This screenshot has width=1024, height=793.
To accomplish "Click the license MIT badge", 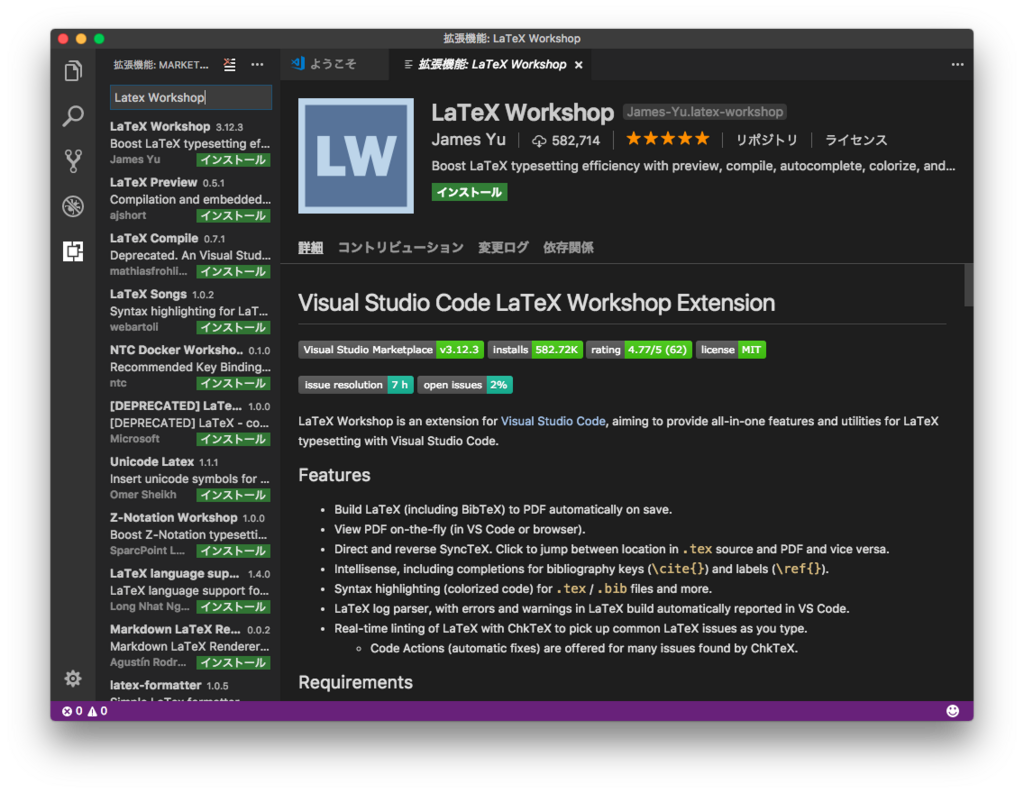I will click(x=731, y=349).
